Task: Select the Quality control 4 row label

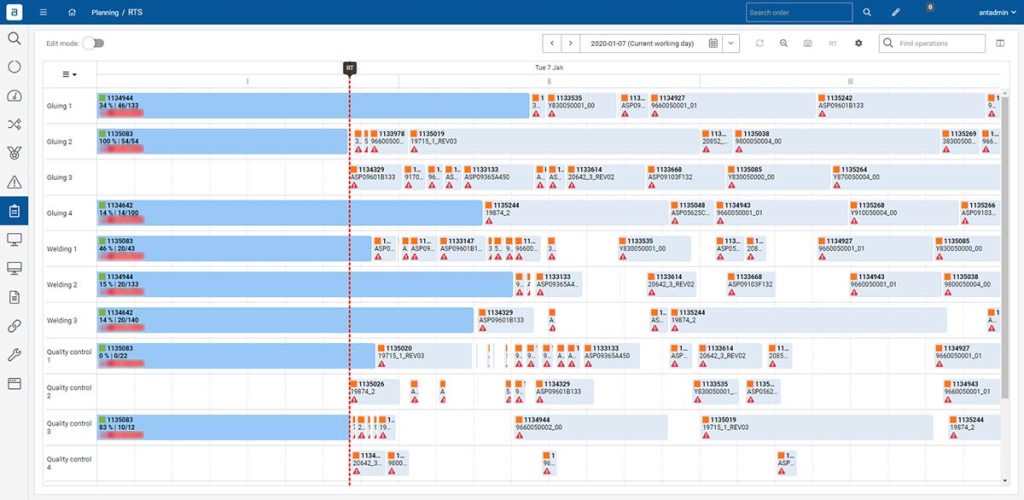Action: click(x=69, y=463)
